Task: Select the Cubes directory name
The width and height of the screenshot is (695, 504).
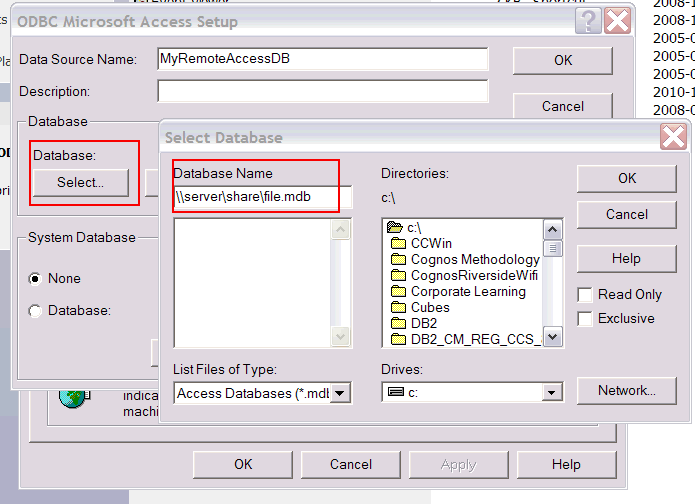Action: [x=430, y=307]
